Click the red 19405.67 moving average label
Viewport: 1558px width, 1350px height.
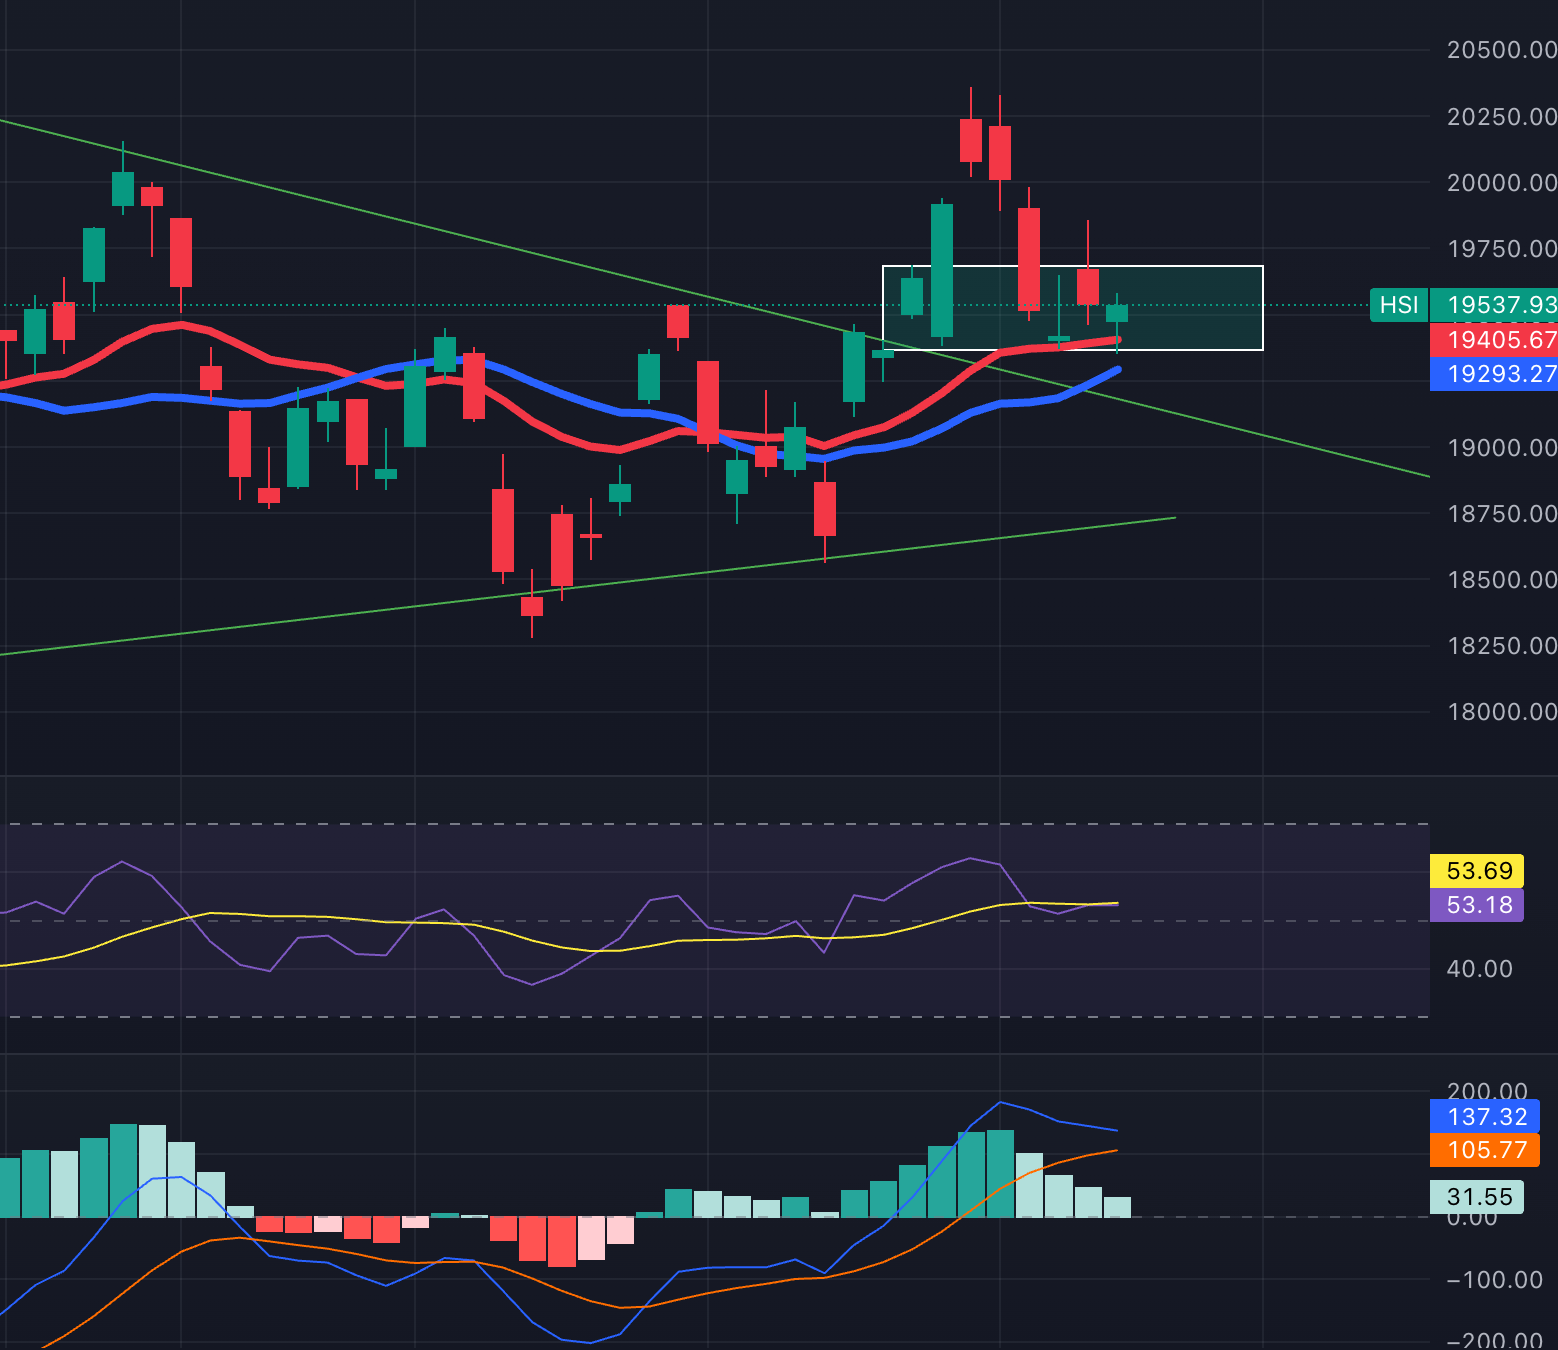(1494, 340)
